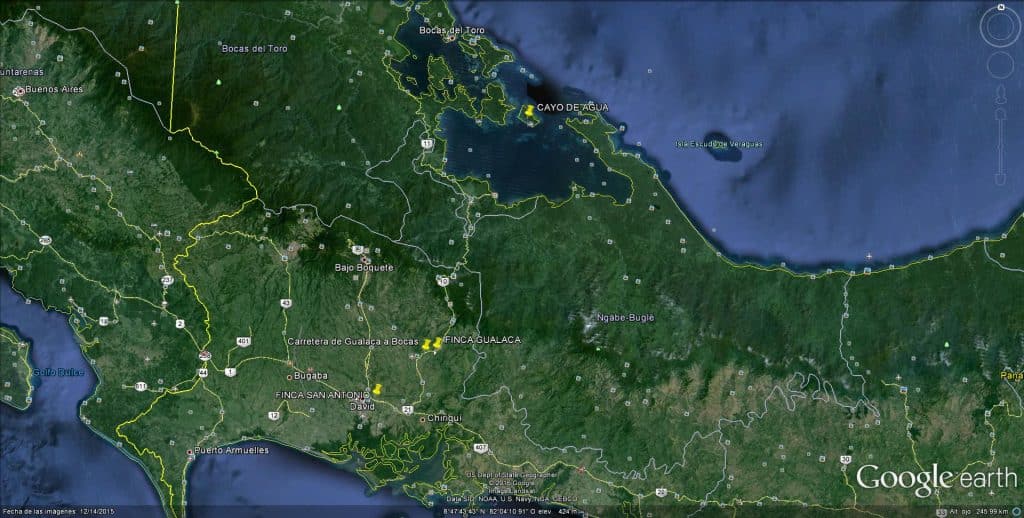
Task: Click the zoom slider track
Action: 1000,146
